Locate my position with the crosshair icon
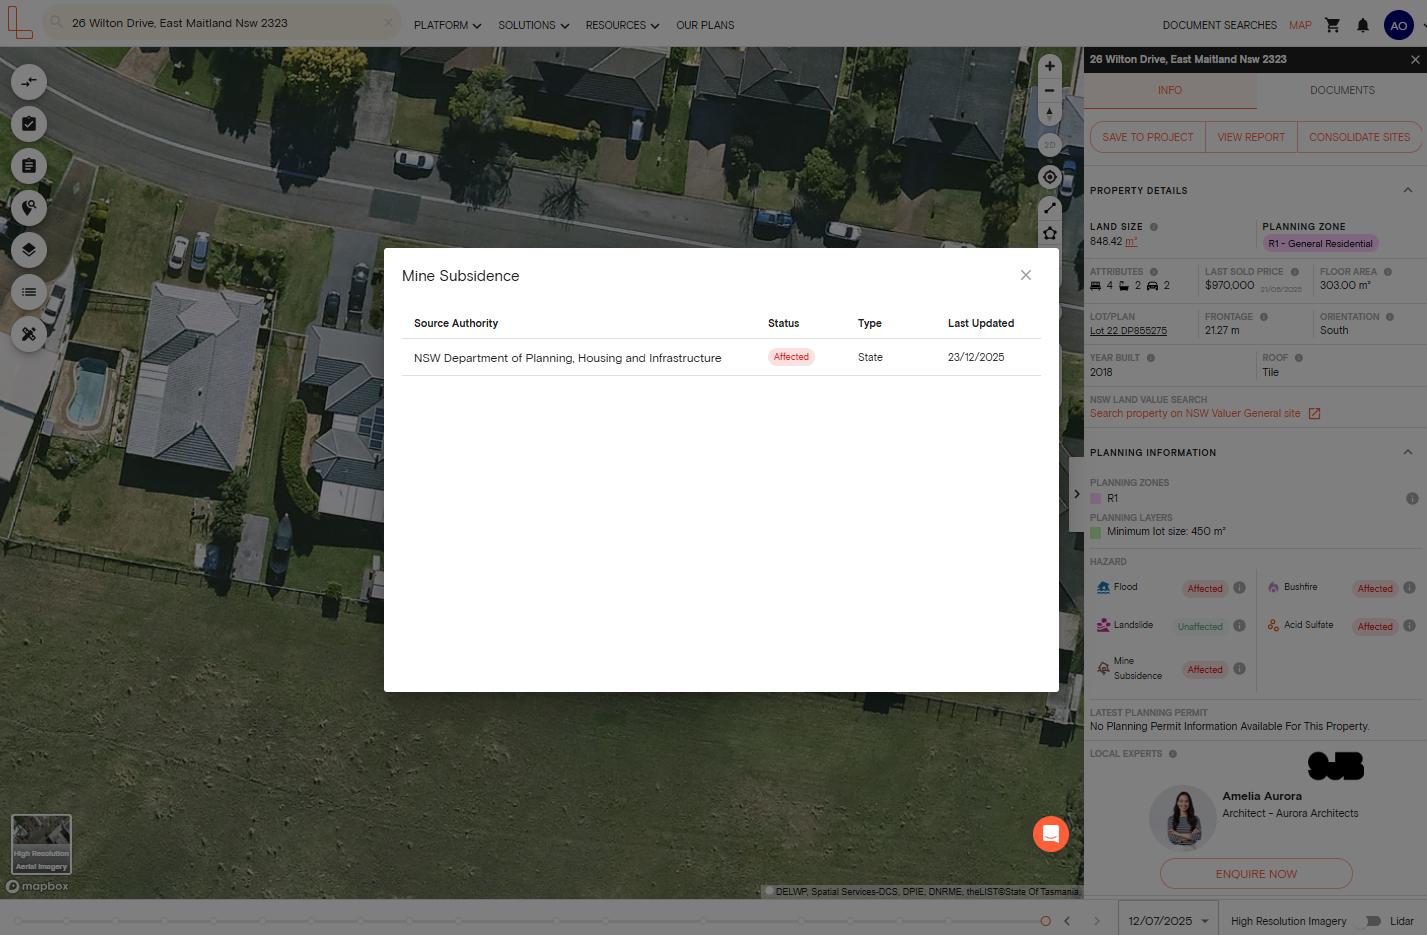This screenshot has width=1427, height=935. (1049, 177)
